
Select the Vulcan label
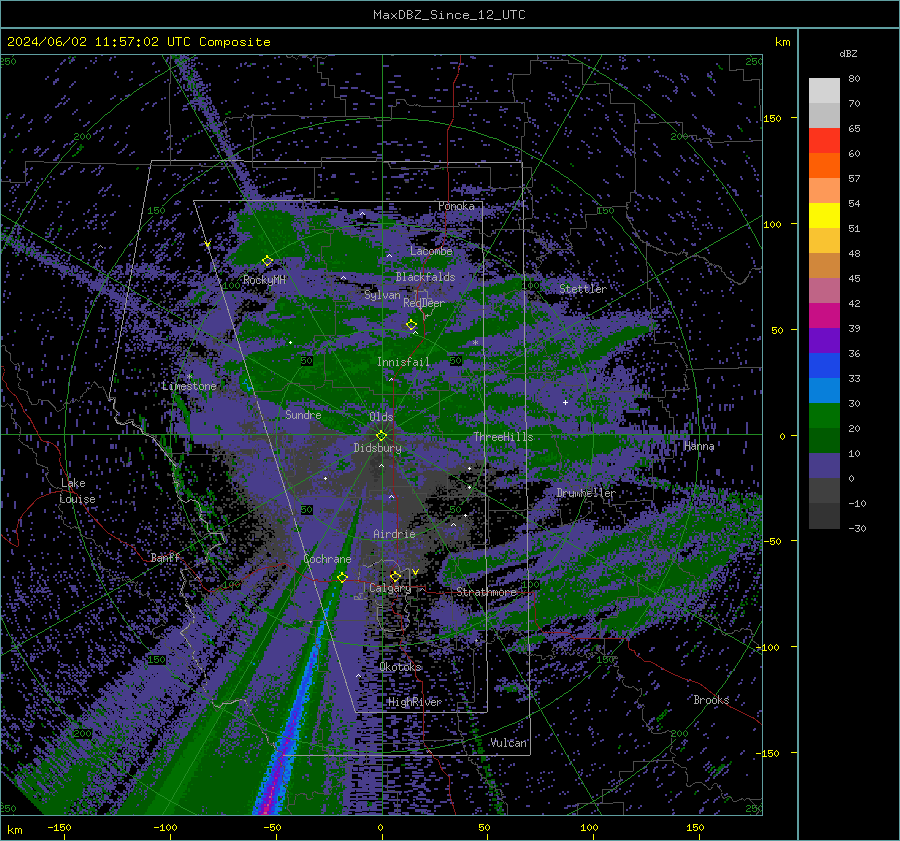508,743
